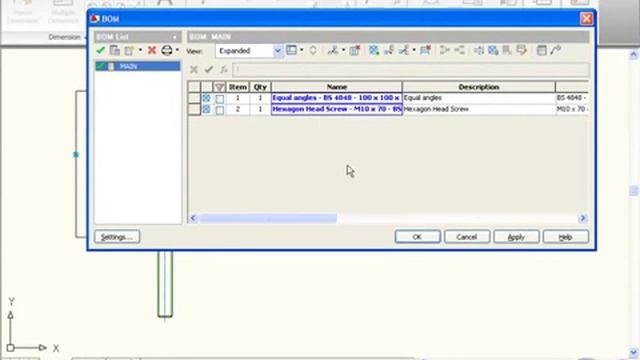Click the grayed split rows icon

[460, 50]
